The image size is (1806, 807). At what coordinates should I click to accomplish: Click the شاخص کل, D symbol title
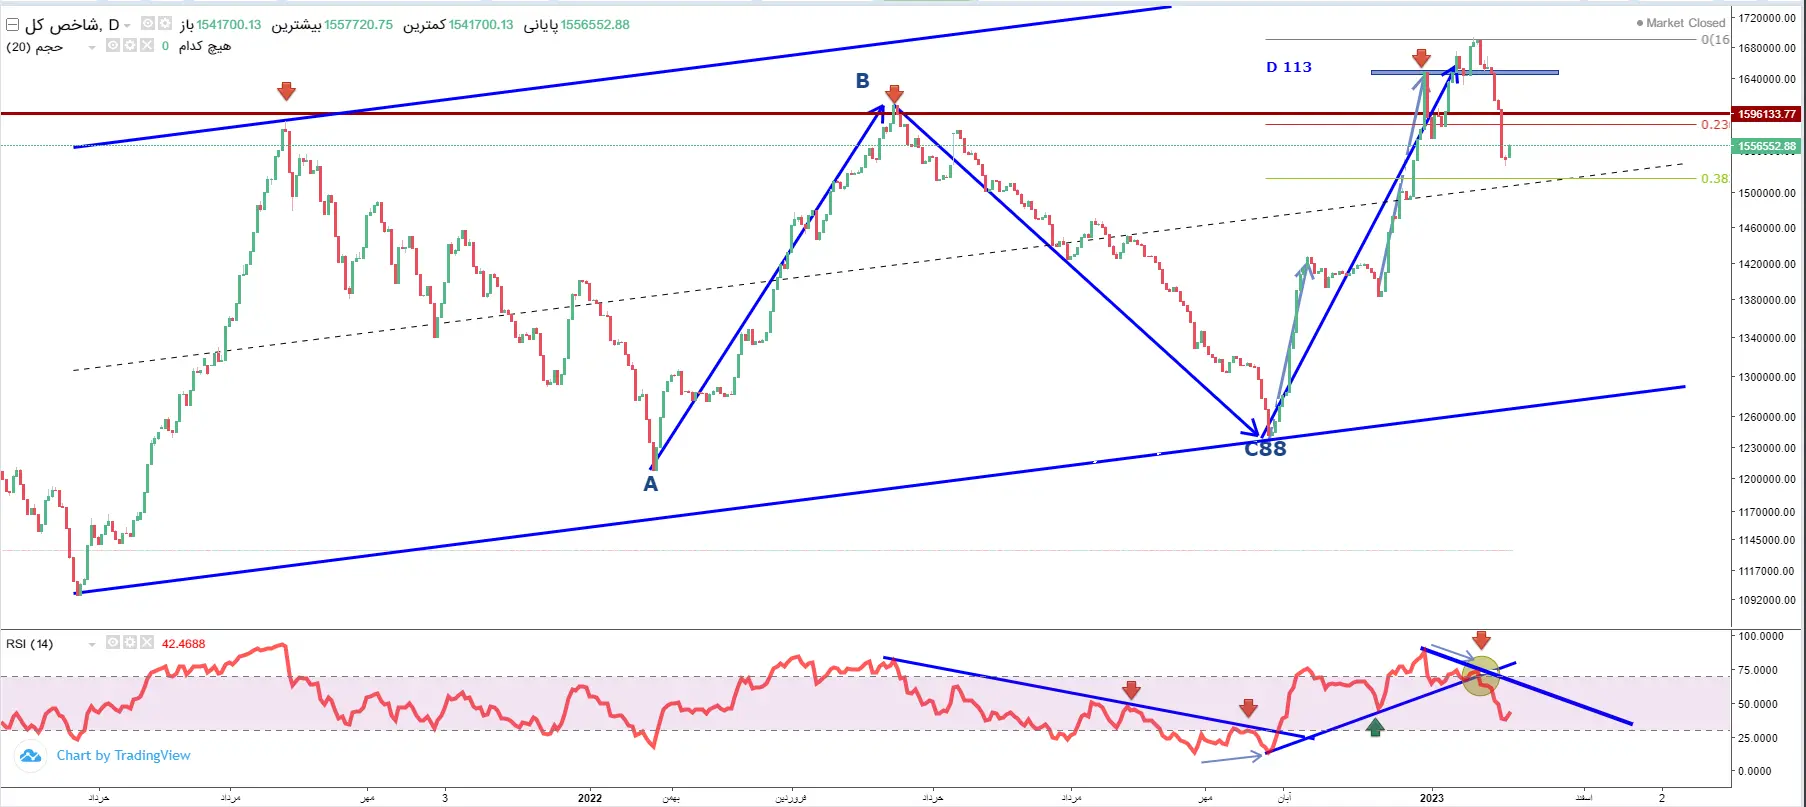point(72,24)
